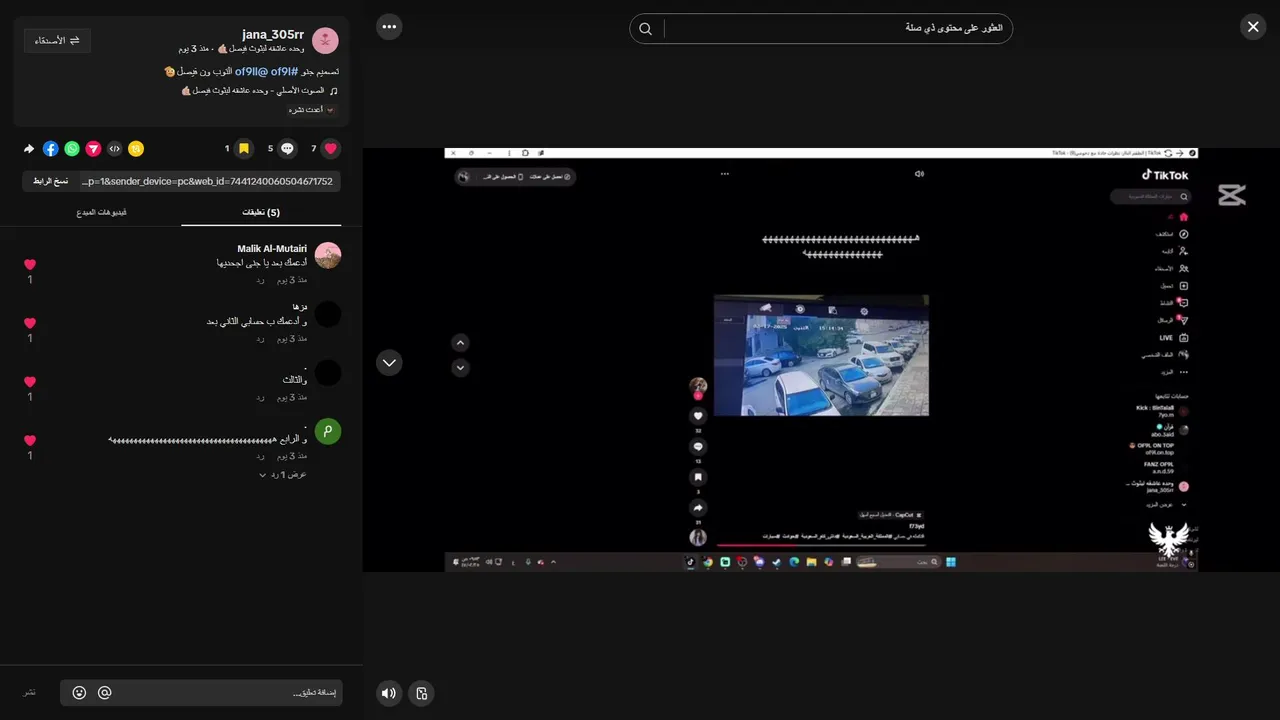Open Malik Al-Mutairi username
The image size is (1280, 720).
click(x=272, y=248)
